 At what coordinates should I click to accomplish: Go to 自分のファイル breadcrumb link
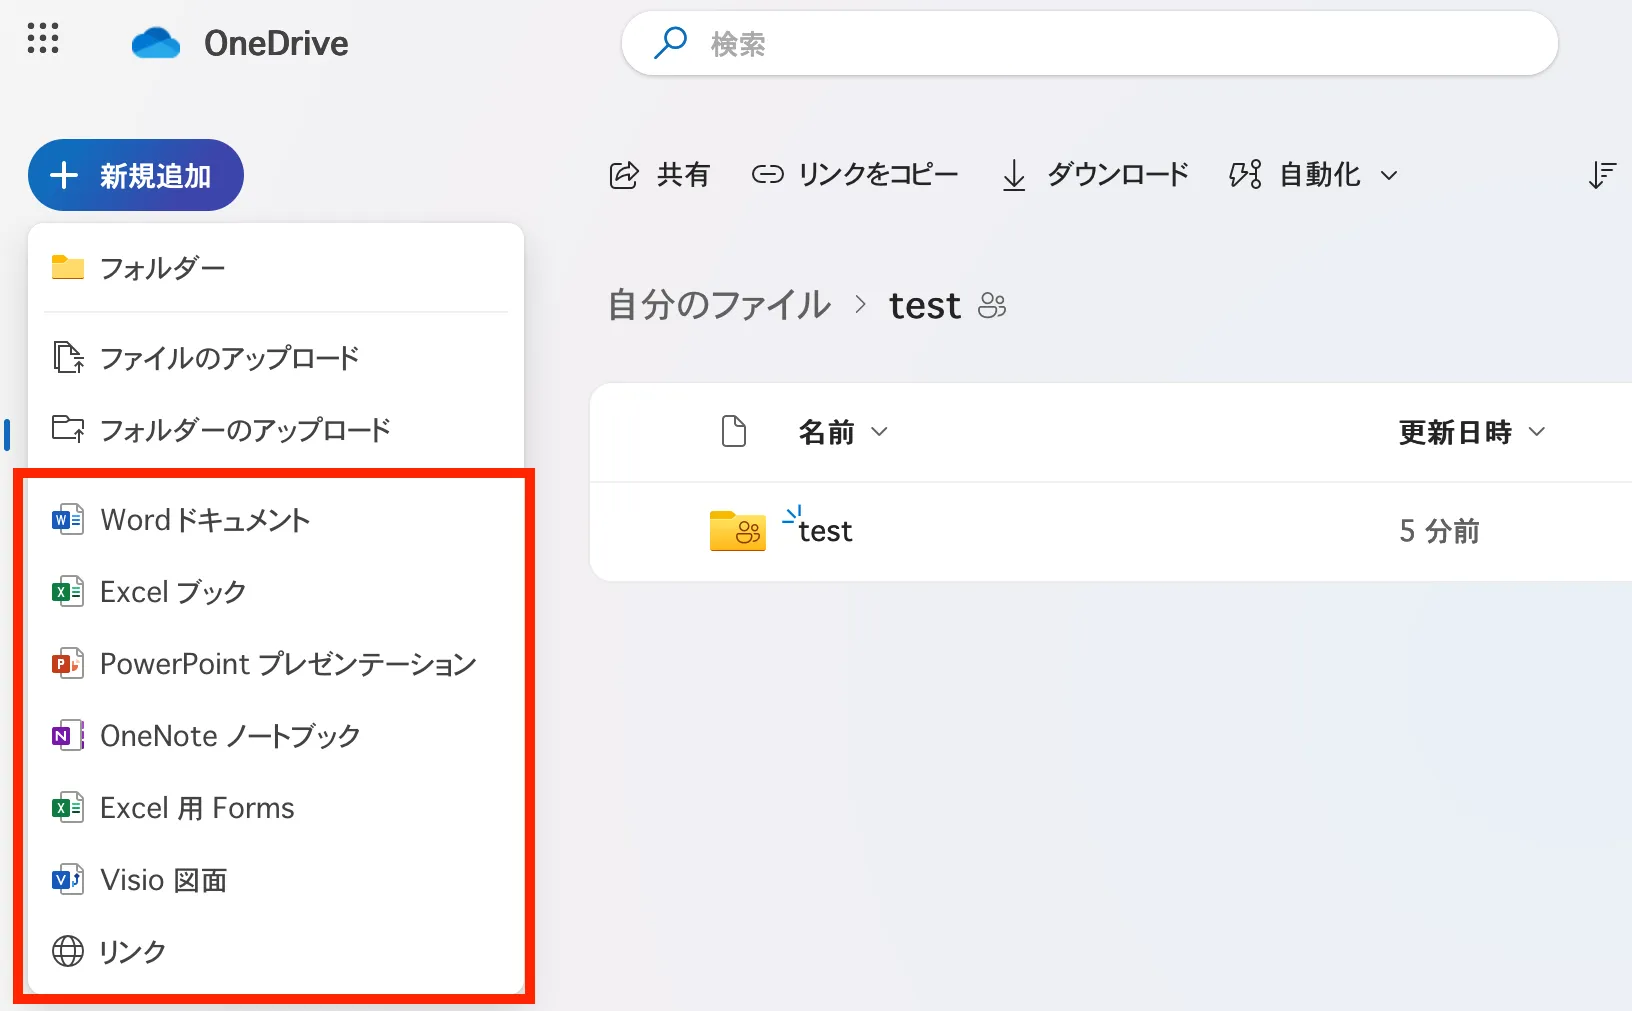tap(719, 305)
